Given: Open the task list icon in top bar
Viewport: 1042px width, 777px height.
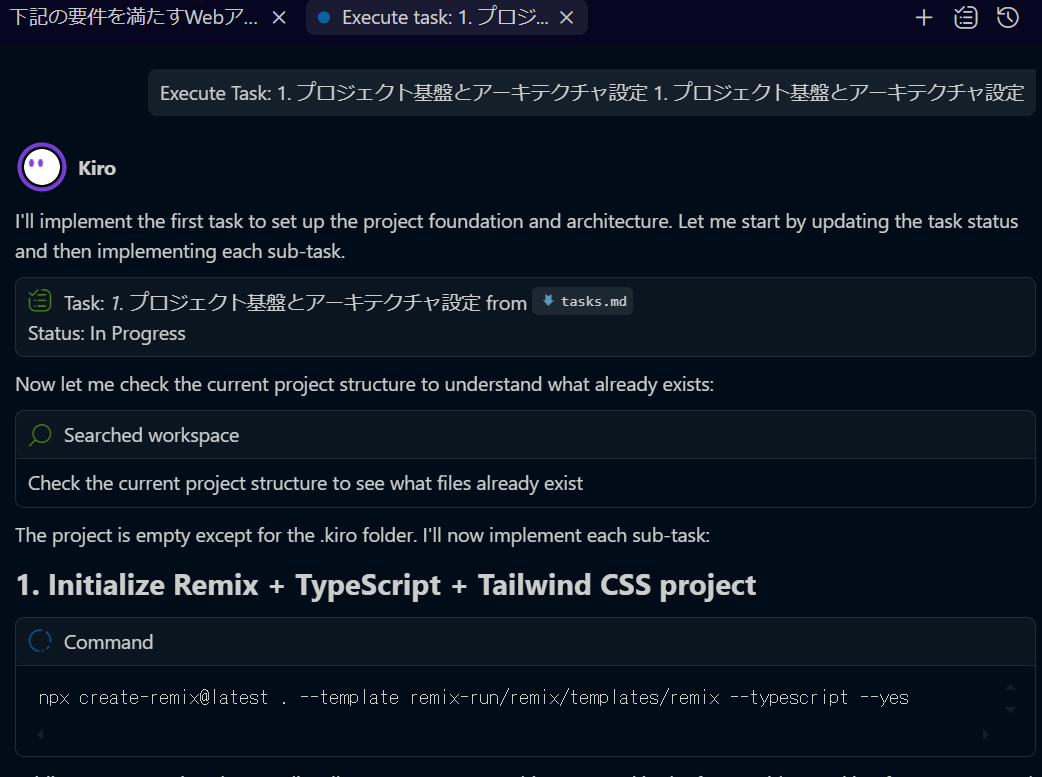Looking at the screenshot, I should click(x=966, y=18).
